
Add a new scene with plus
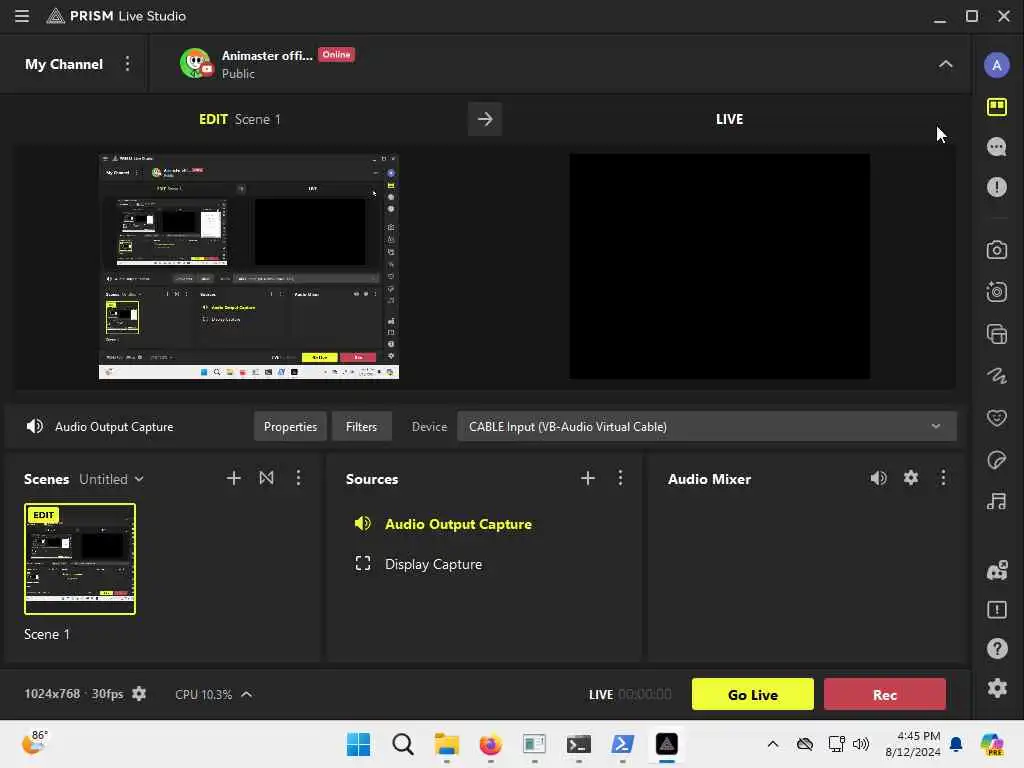pyautogui.click(x=233, y=478)
